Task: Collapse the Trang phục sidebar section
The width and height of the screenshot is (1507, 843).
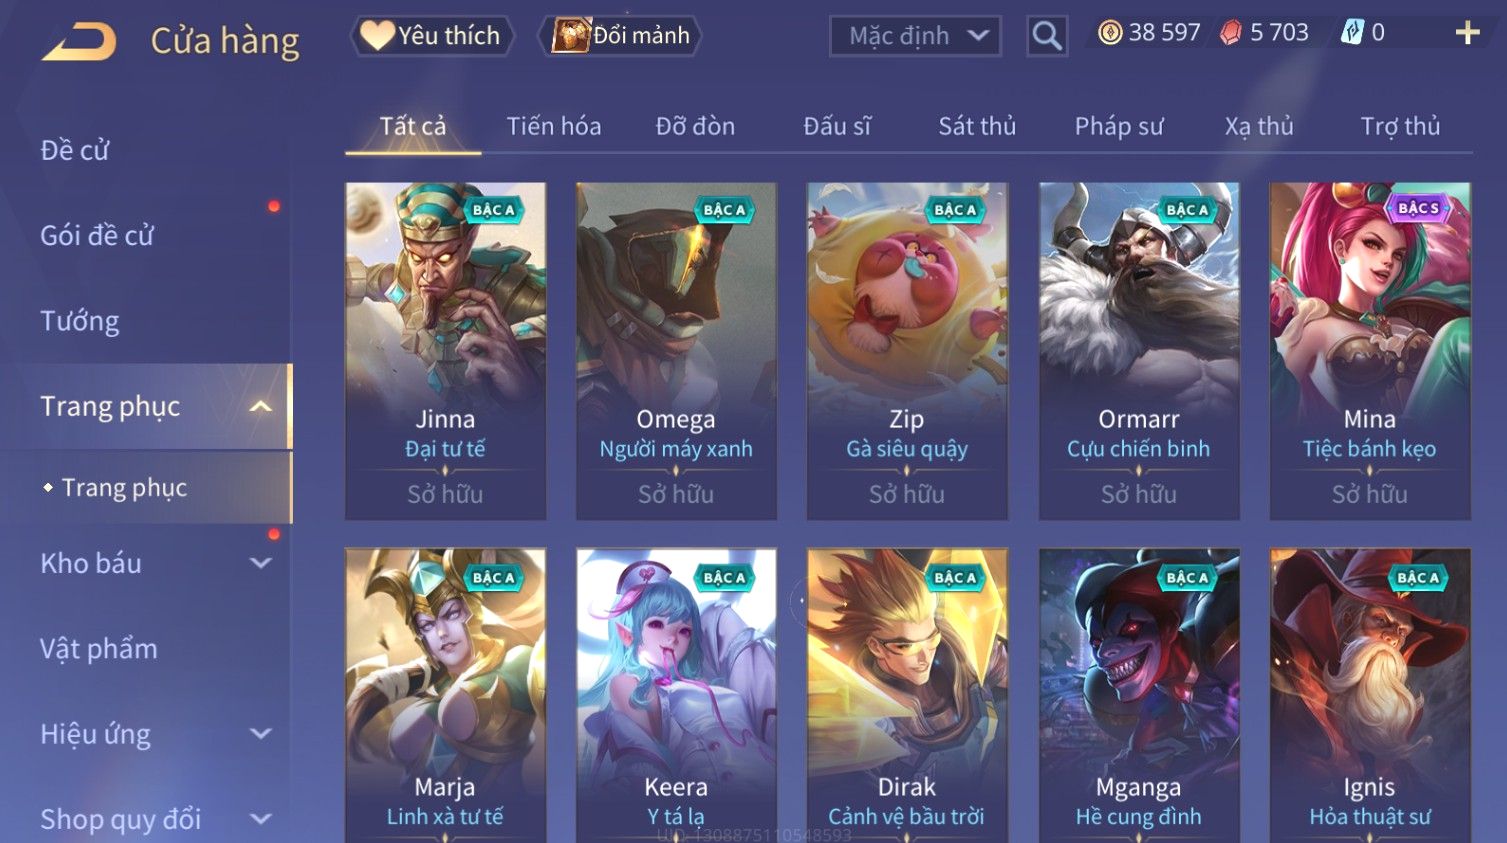Action: [260, 406]
